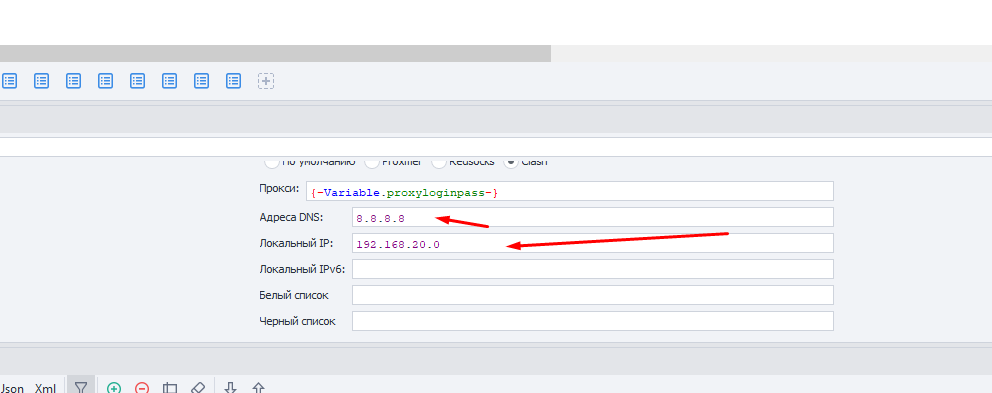
Task: Click the Адреса DNS field containing 8.8.8.8
Action: 593,217
